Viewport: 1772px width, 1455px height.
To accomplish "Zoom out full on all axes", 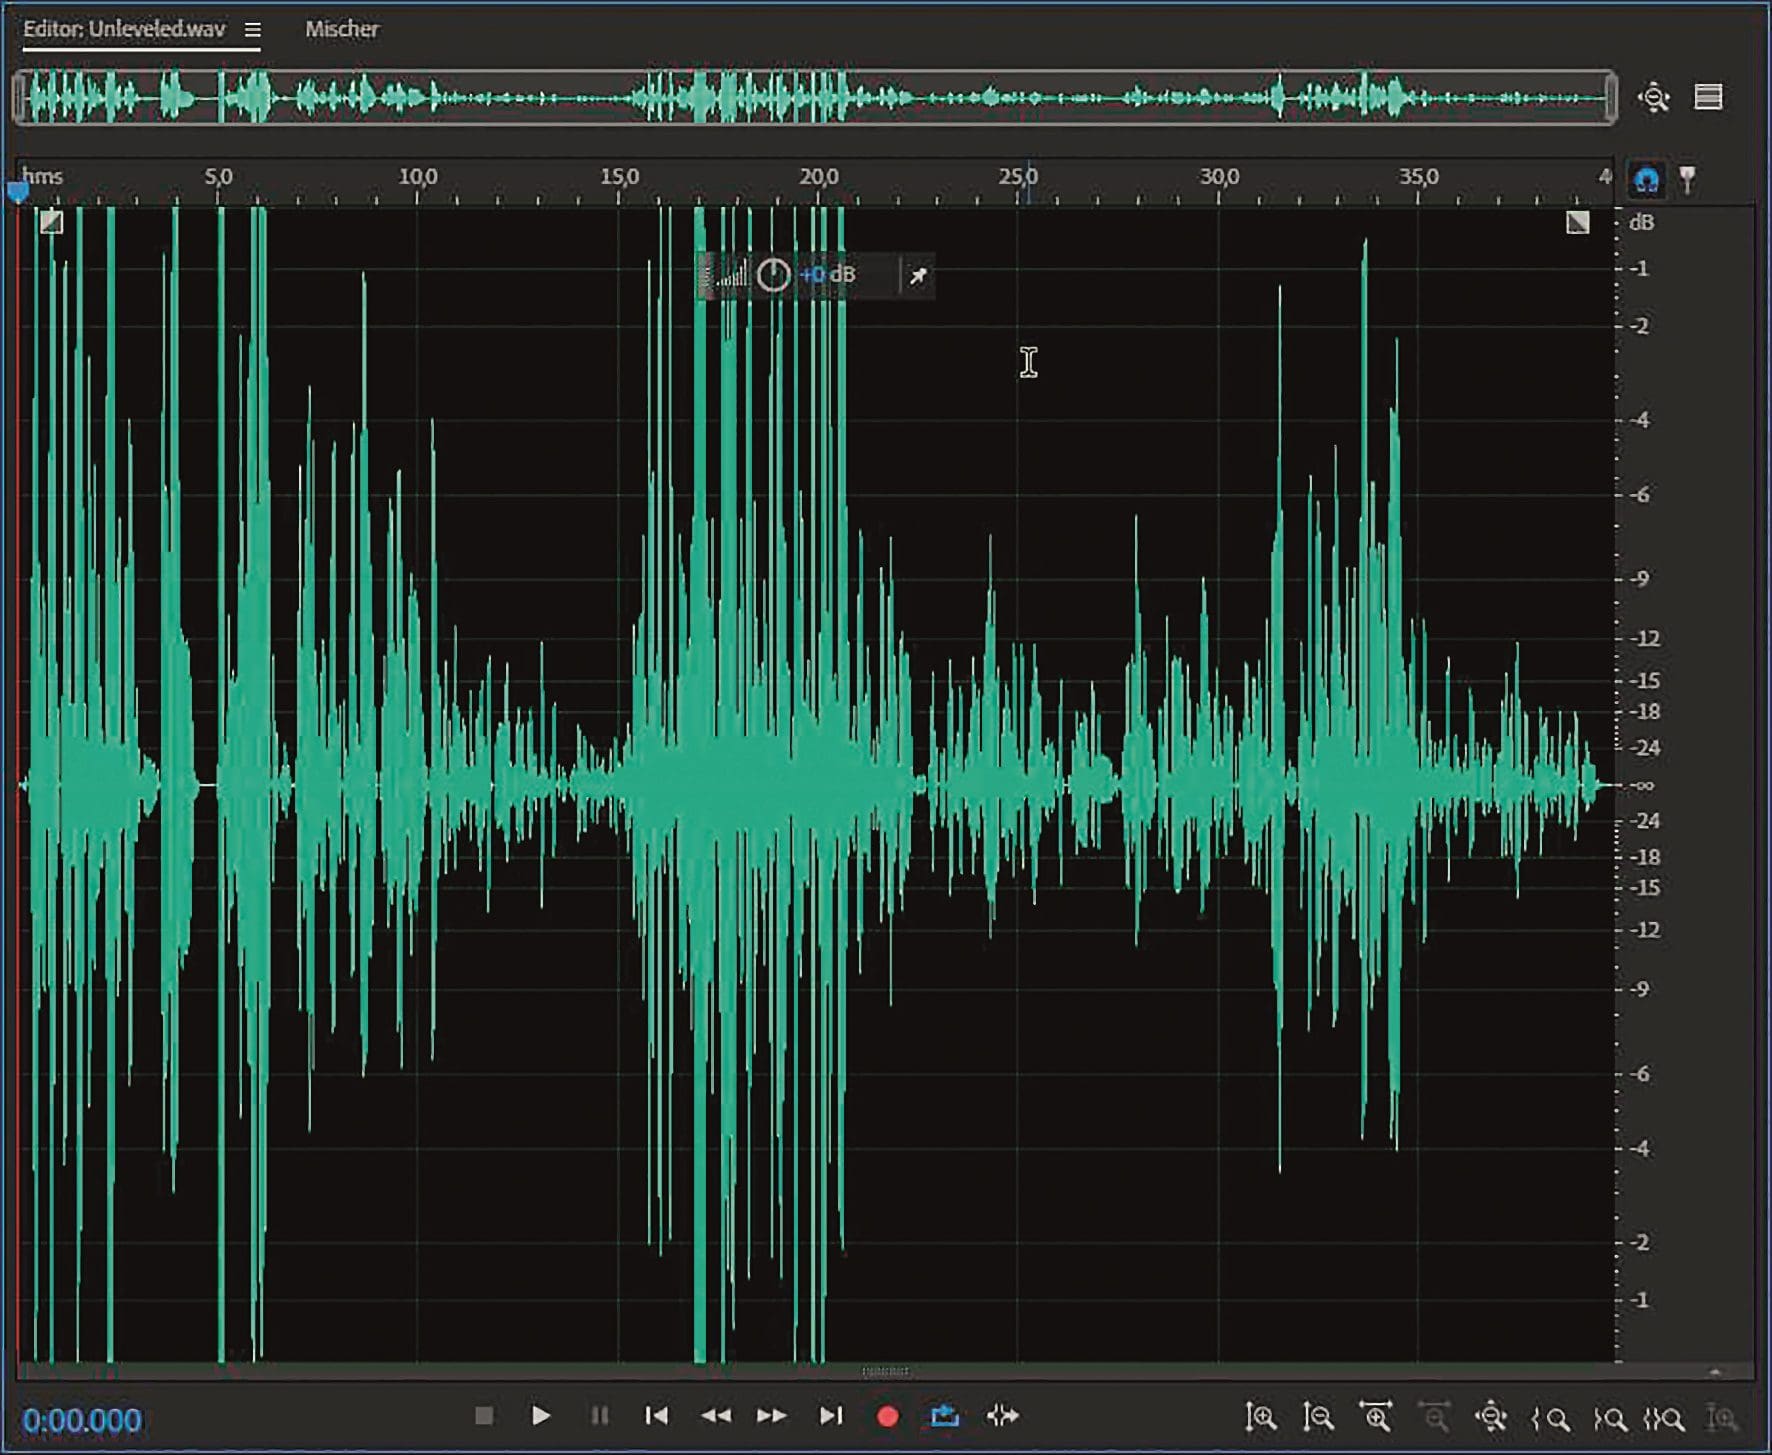I will pos(1491,1416).
